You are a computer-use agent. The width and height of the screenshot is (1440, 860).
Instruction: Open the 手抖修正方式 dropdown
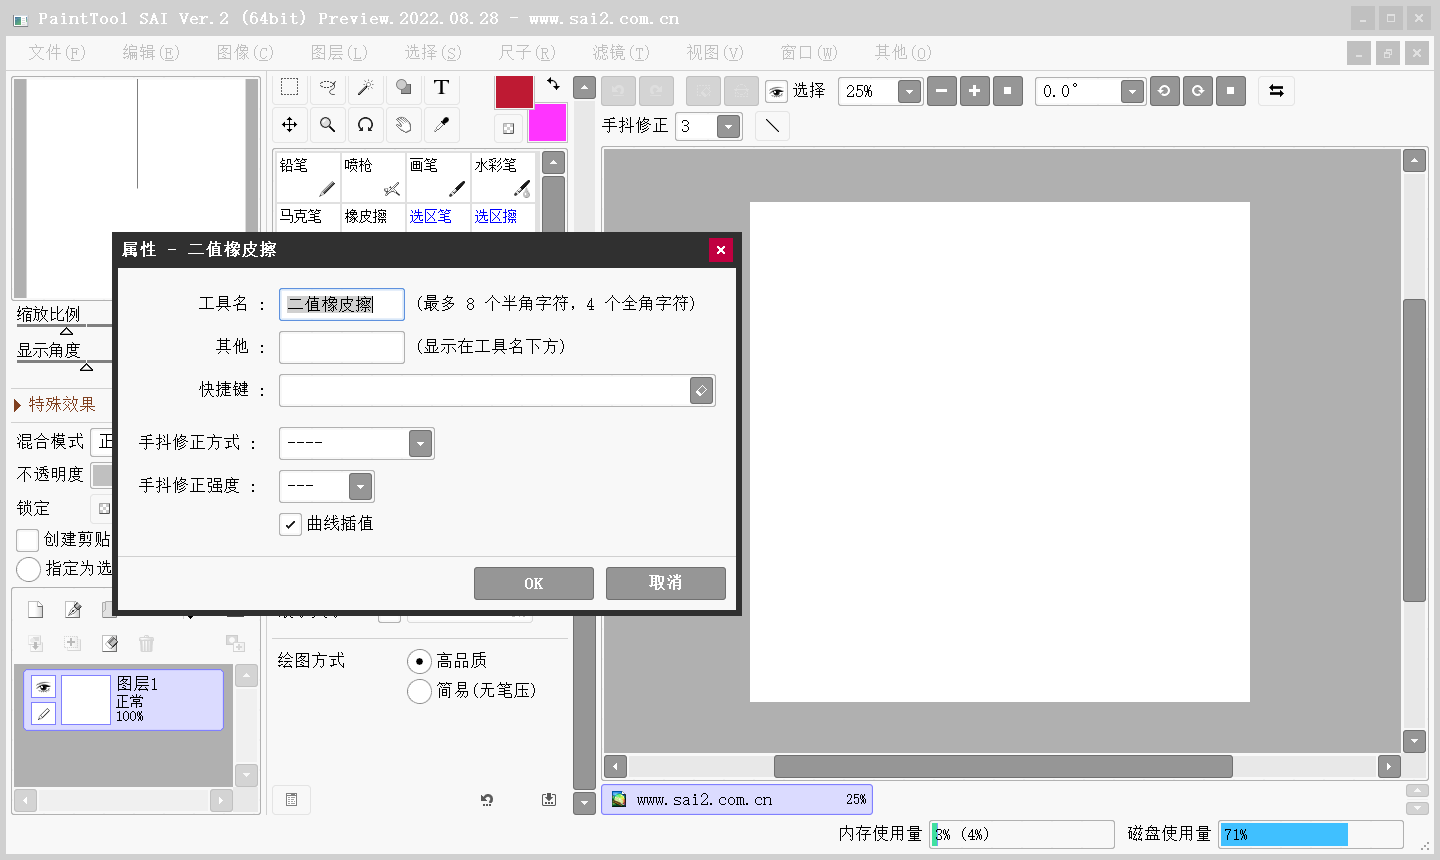[421, 443]
